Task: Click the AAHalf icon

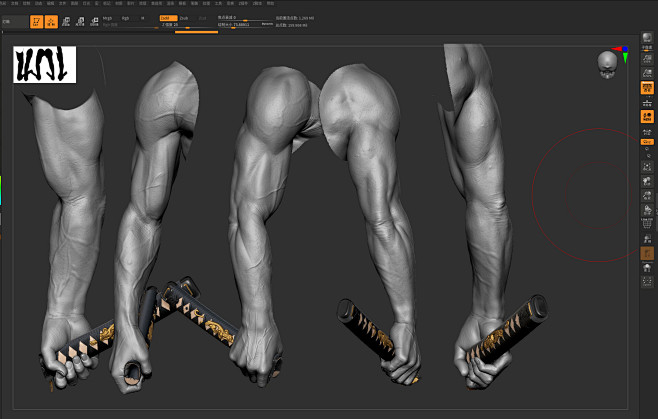Action: coord(648,73)
